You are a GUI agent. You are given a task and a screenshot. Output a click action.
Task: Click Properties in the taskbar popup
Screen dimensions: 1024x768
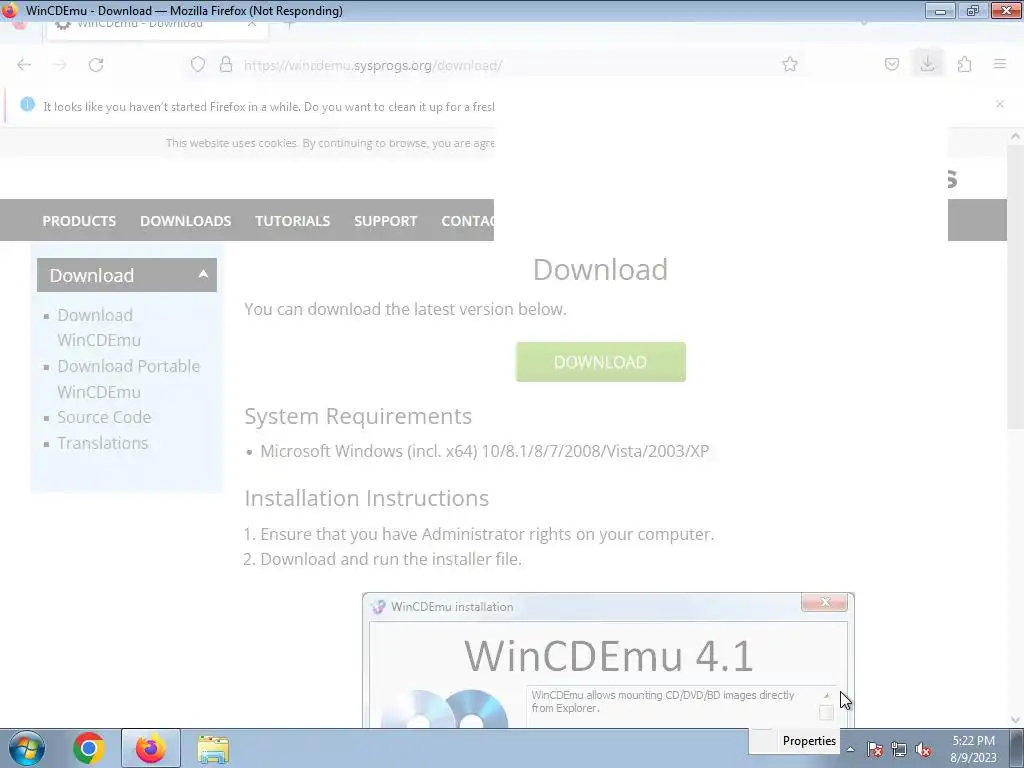[809, 741]
